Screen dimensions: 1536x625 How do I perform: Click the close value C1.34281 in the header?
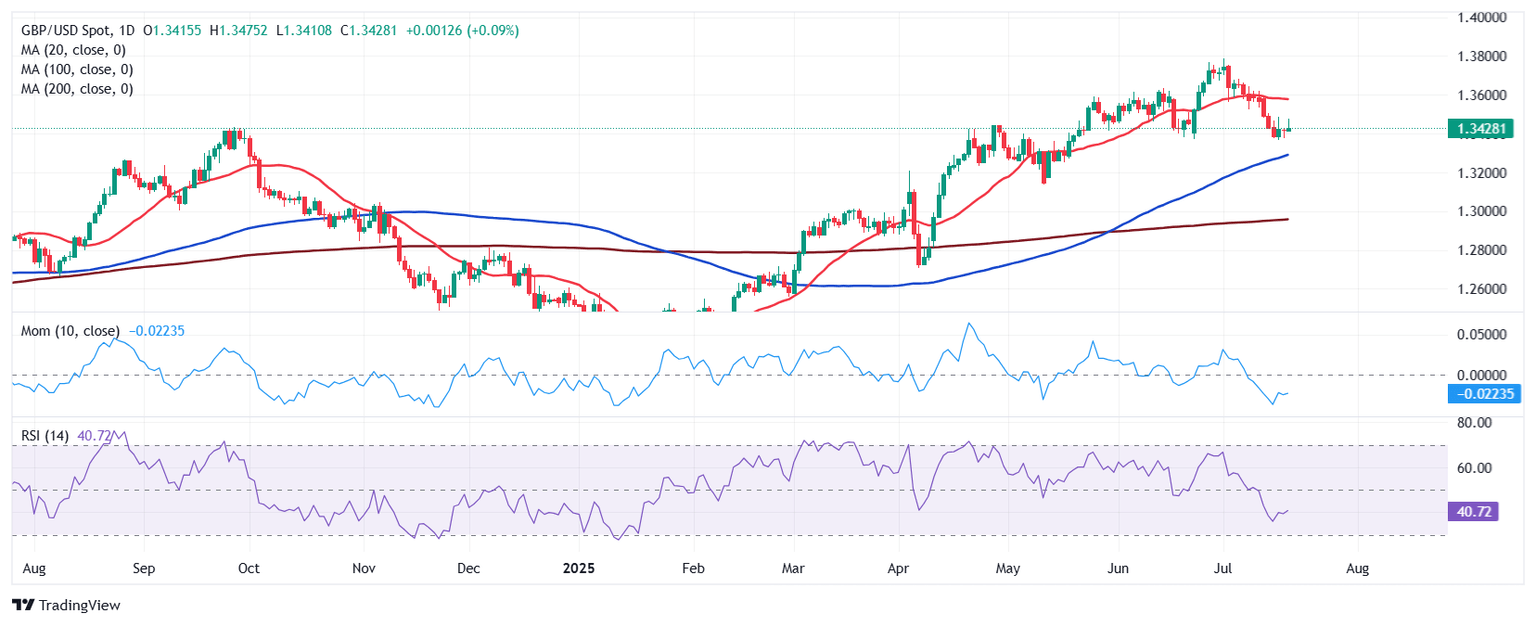click(369, 31)
